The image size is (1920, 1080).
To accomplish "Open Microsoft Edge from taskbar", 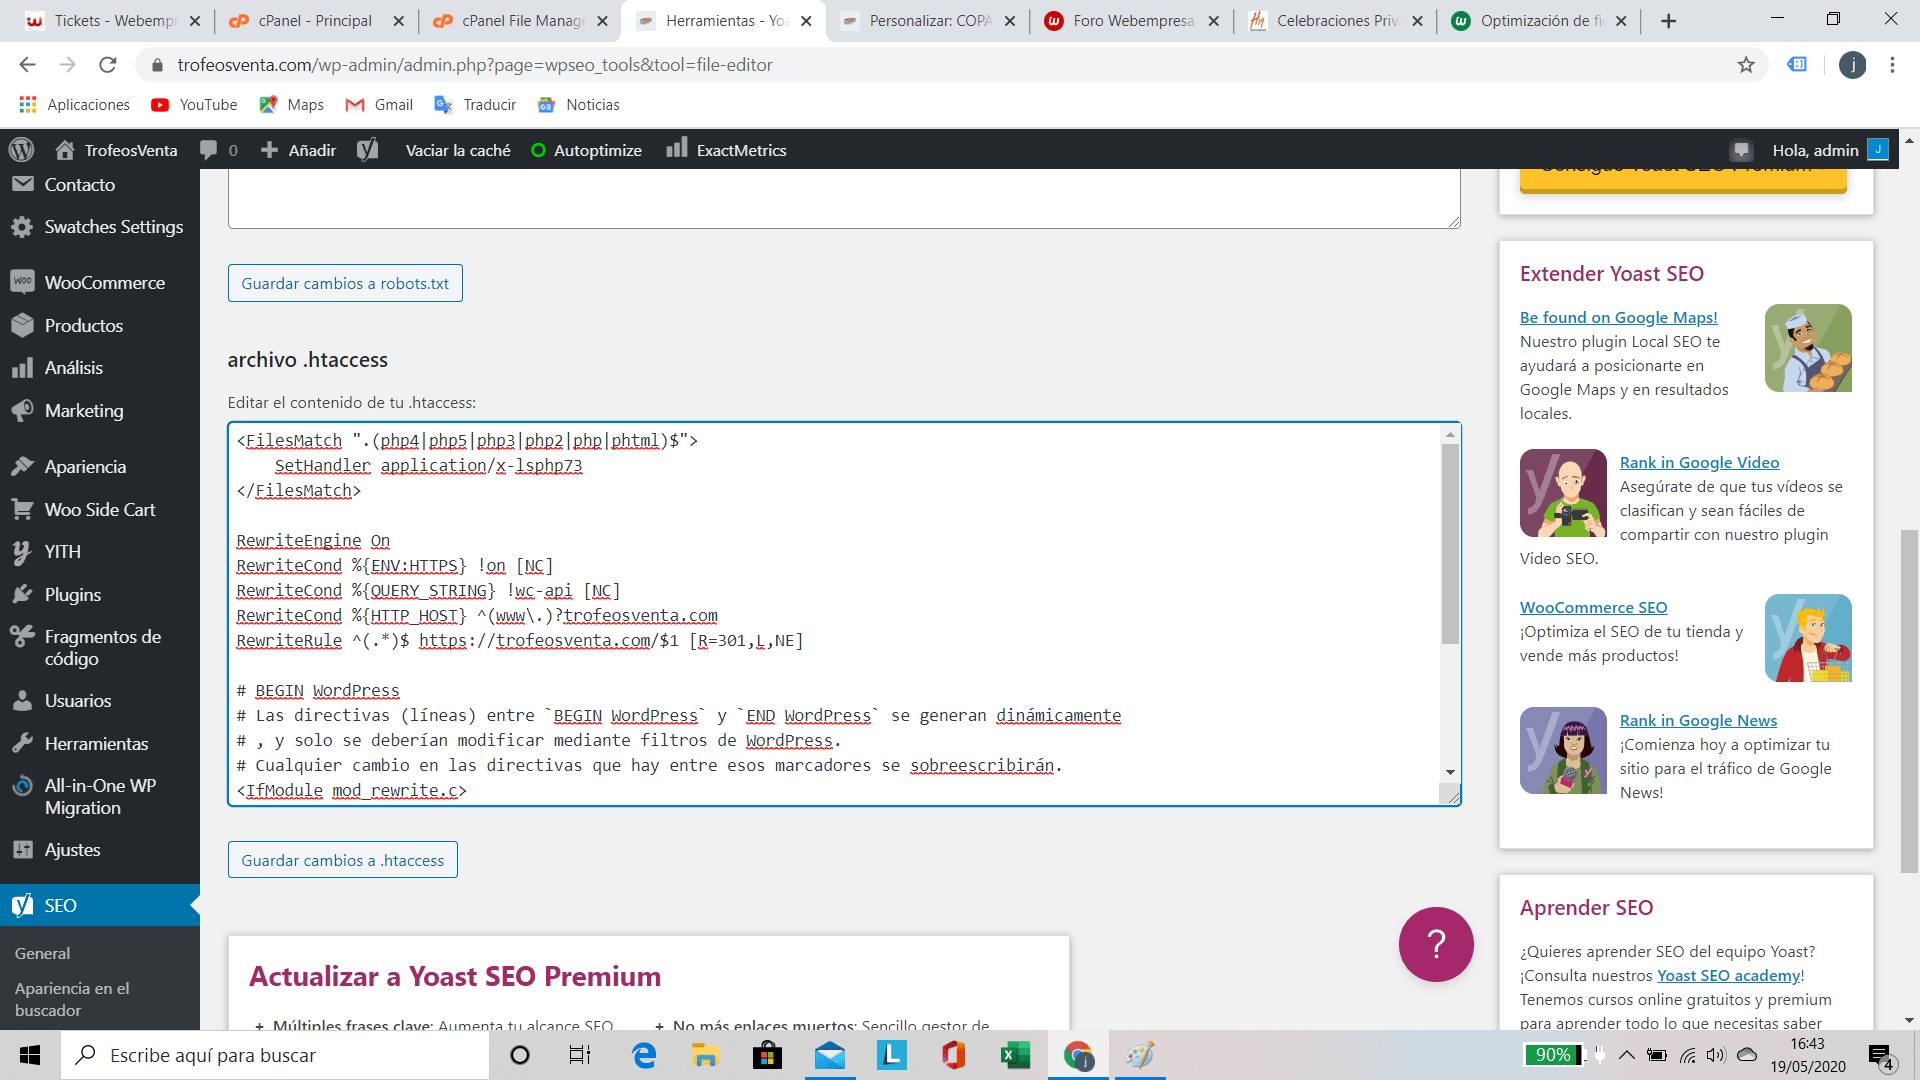I will pos(644,1055).
